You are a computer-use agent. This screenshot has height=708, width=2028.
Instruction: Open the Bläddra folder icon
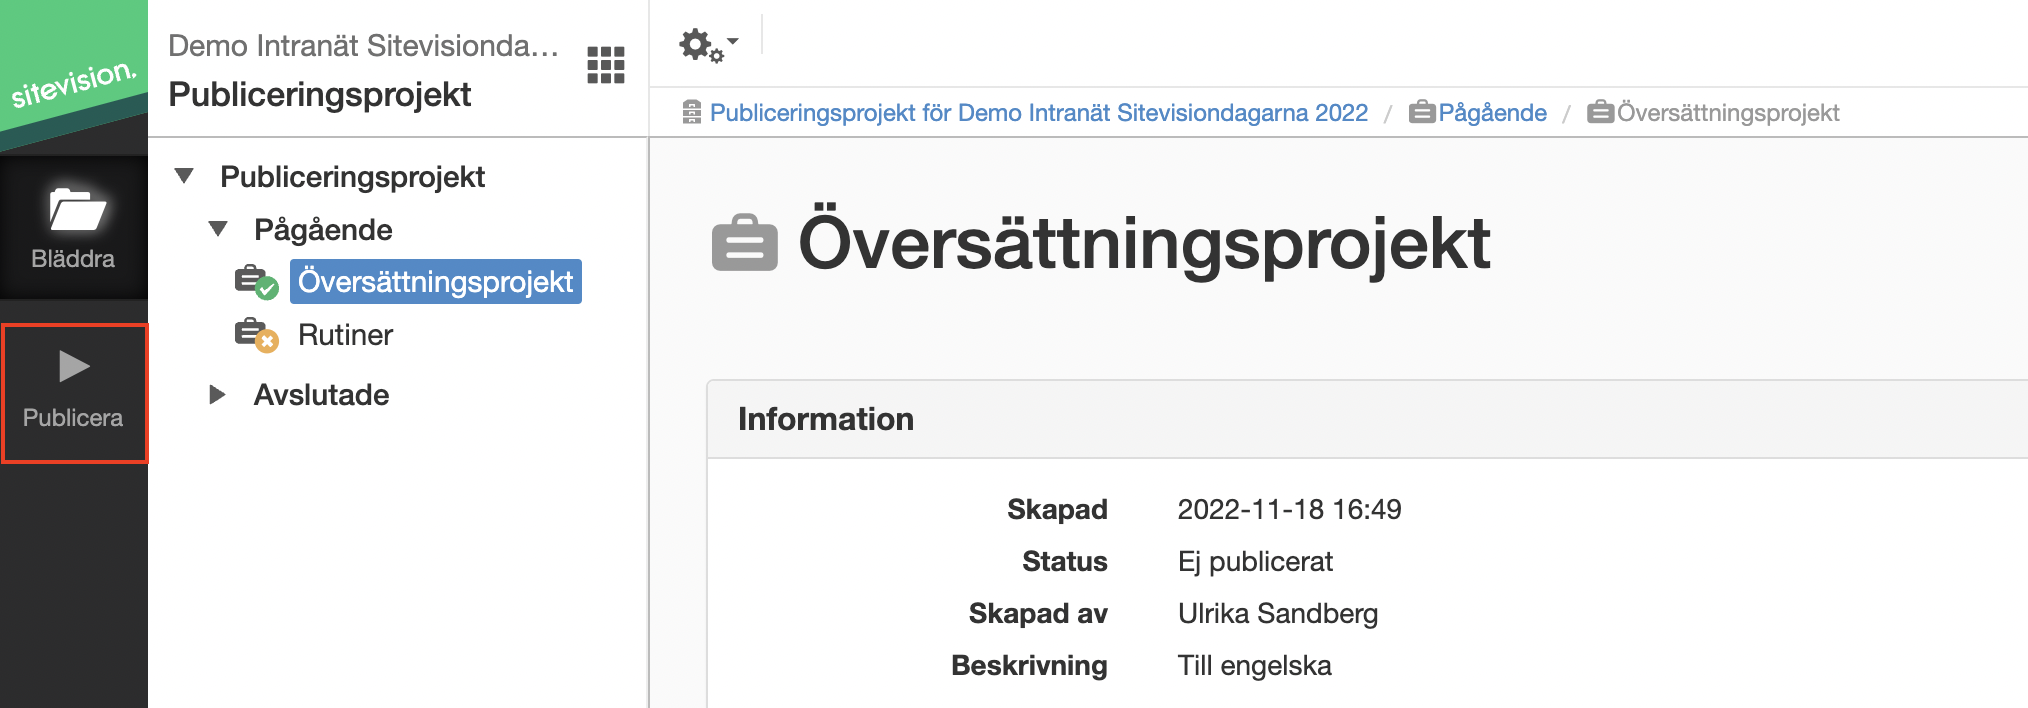click(77, 209)
